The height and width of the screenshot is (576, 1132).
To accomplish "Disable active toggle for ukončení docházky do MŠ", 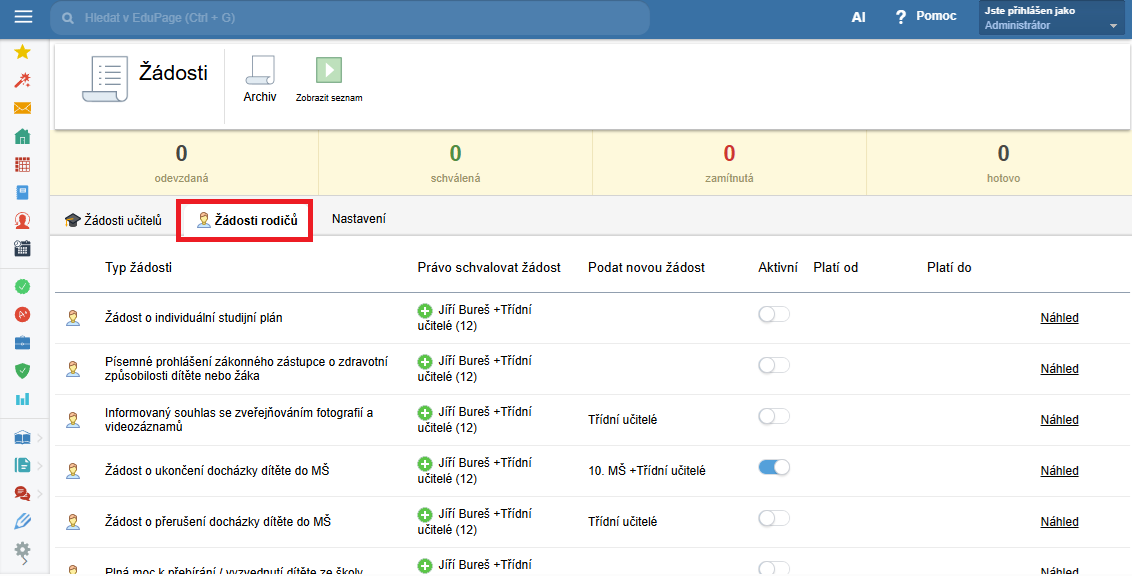I will (x=774, y=467).
